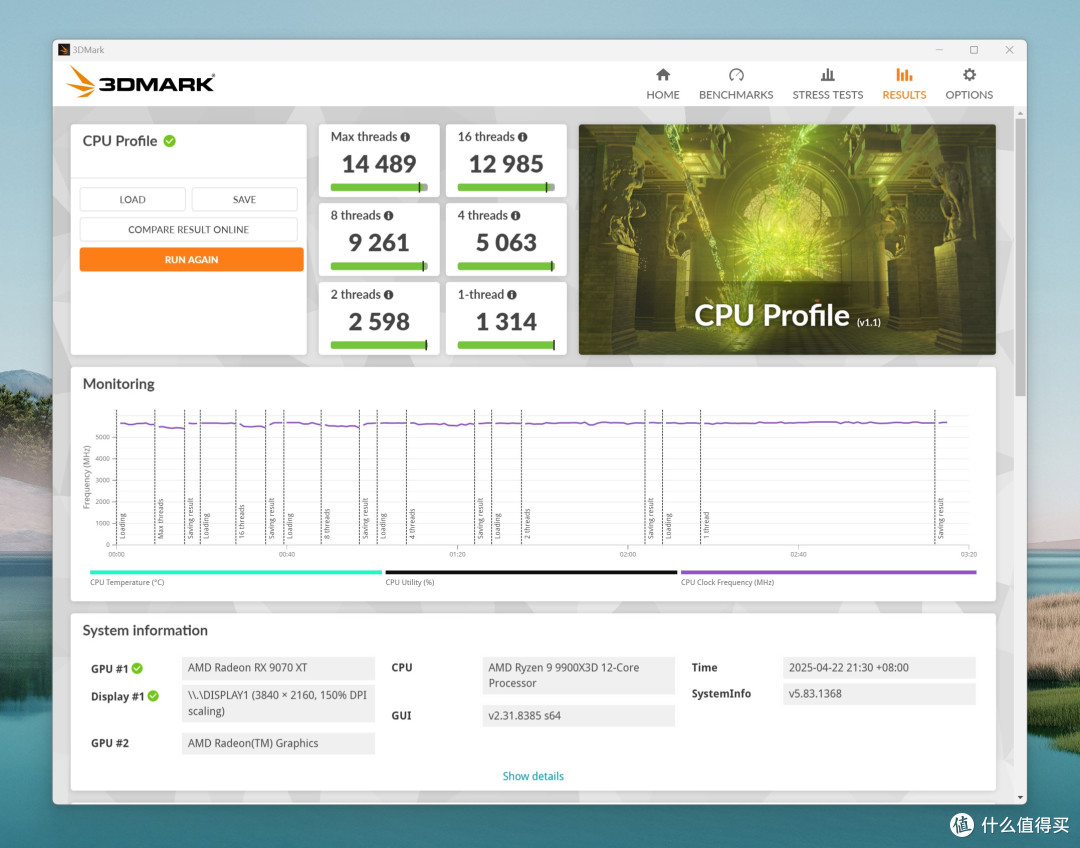Click the 16 threads score 12 985

point(506,164)
